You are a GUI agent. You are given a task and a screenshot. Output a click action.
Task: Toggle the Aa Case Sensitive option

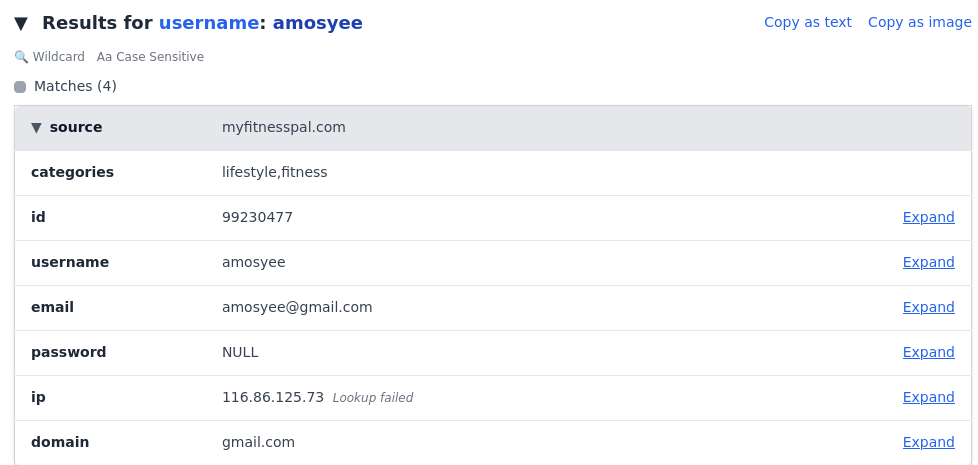(150, 57)
